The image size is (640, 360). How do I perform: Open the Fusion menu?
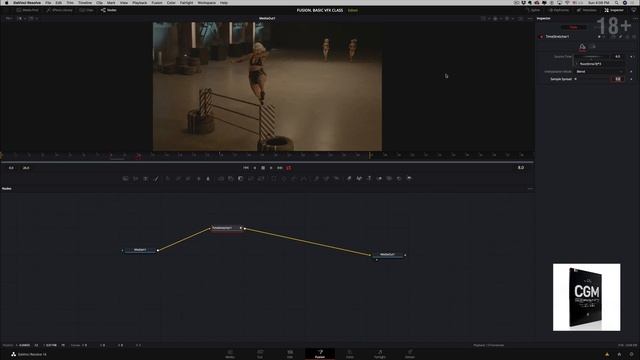[x=157, y=2]
